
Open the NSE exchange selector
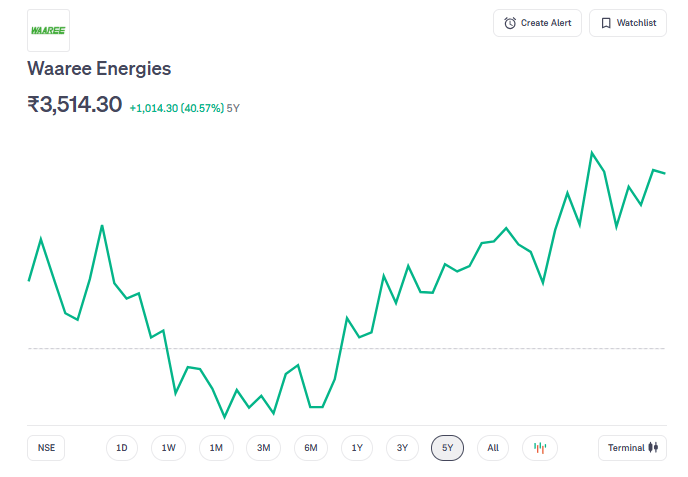47,448
